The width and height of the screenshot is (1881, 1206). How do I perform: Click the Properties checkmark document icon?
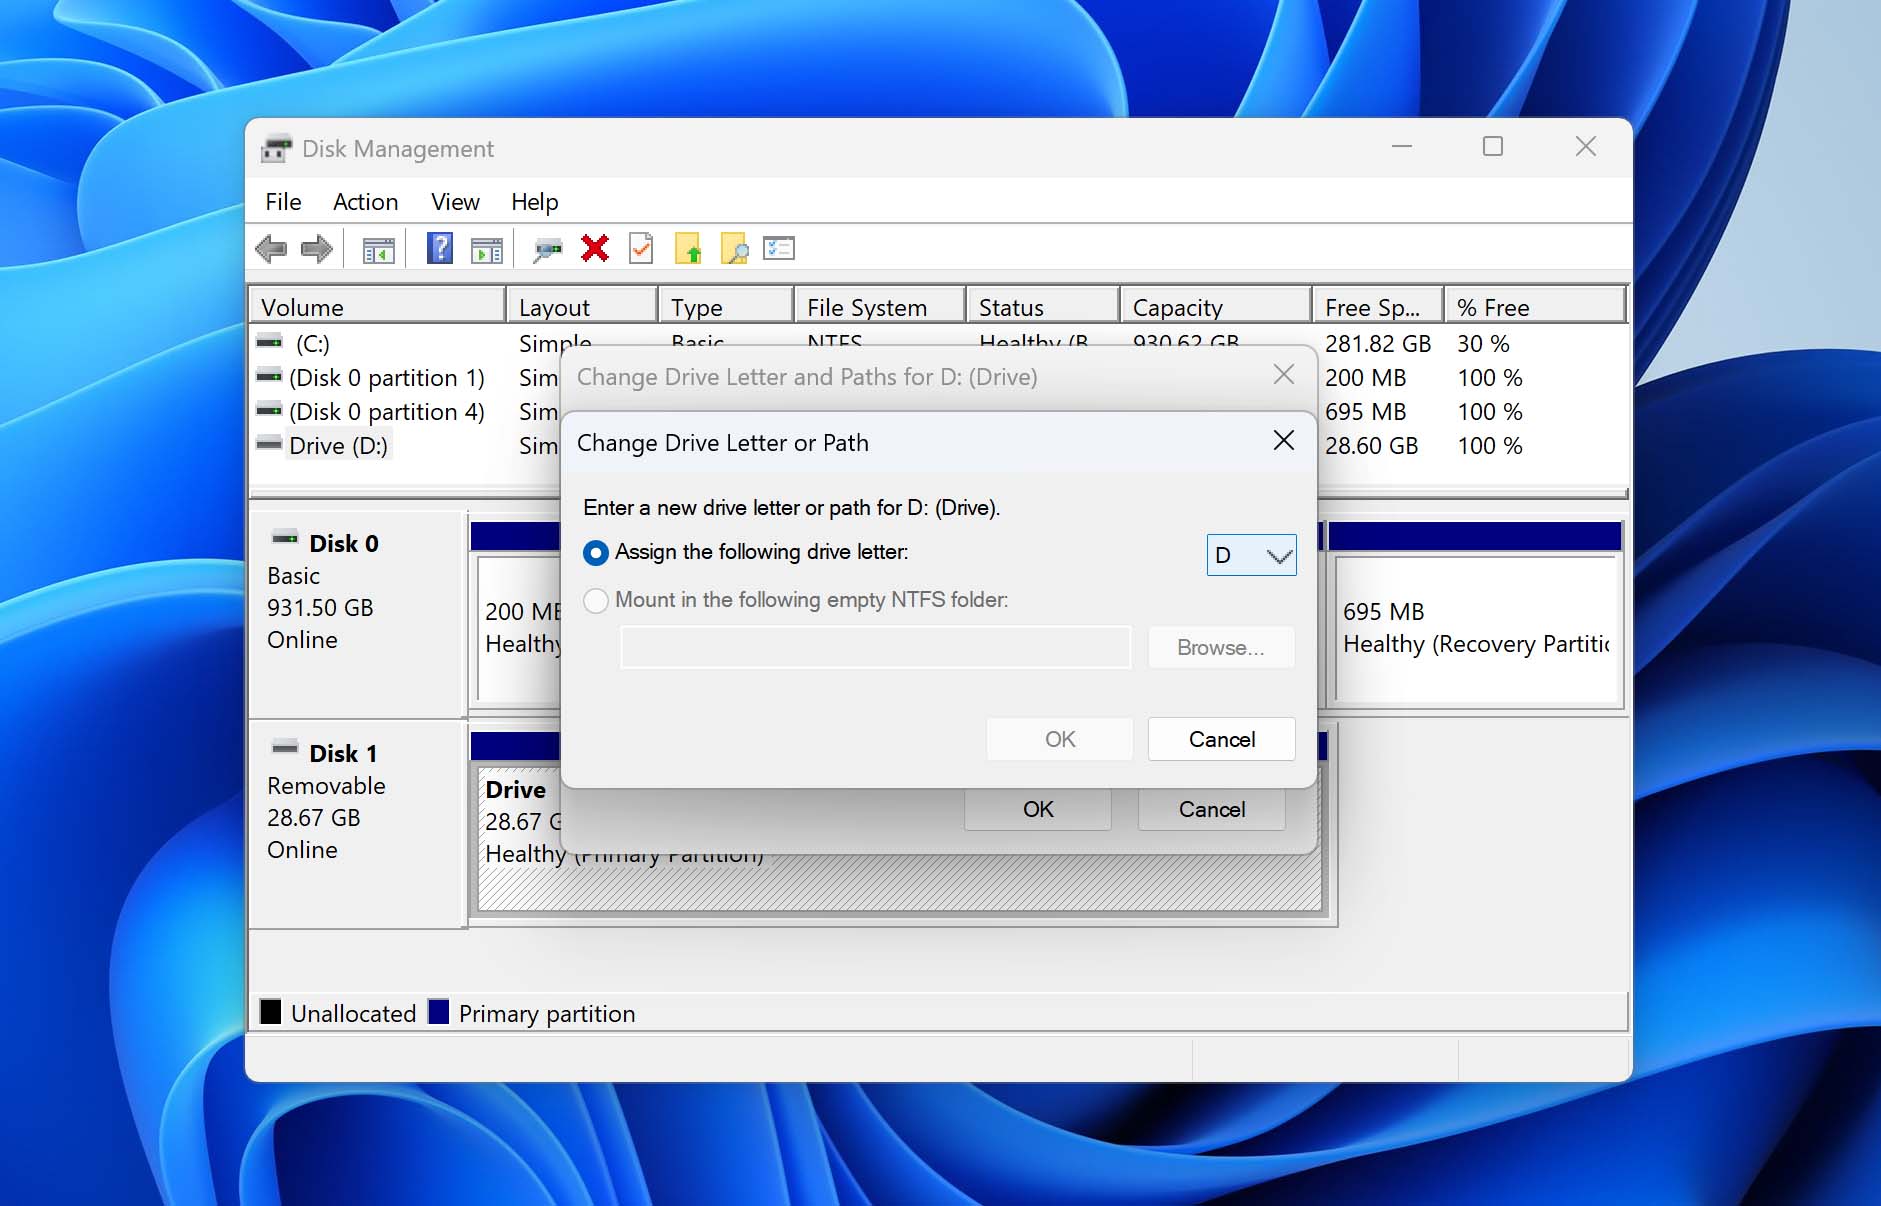641,249
